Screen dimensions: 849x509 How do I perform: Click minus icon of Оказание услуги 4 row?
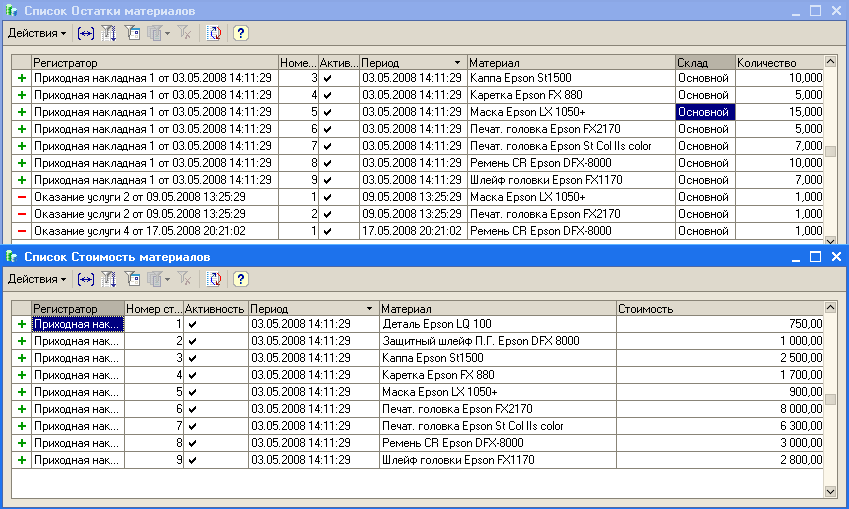click(22, 231)
